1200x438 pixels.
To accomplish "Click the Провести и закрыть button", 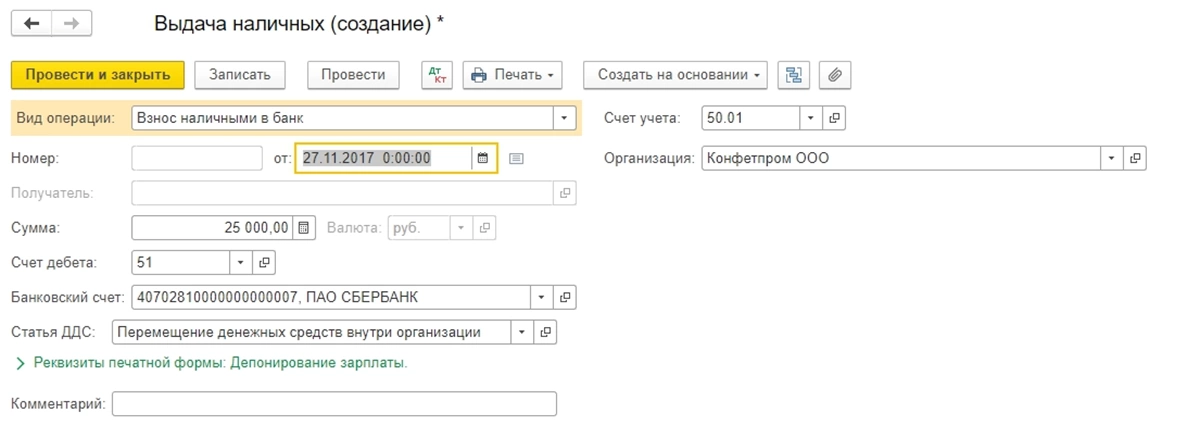I will [98, 75].
